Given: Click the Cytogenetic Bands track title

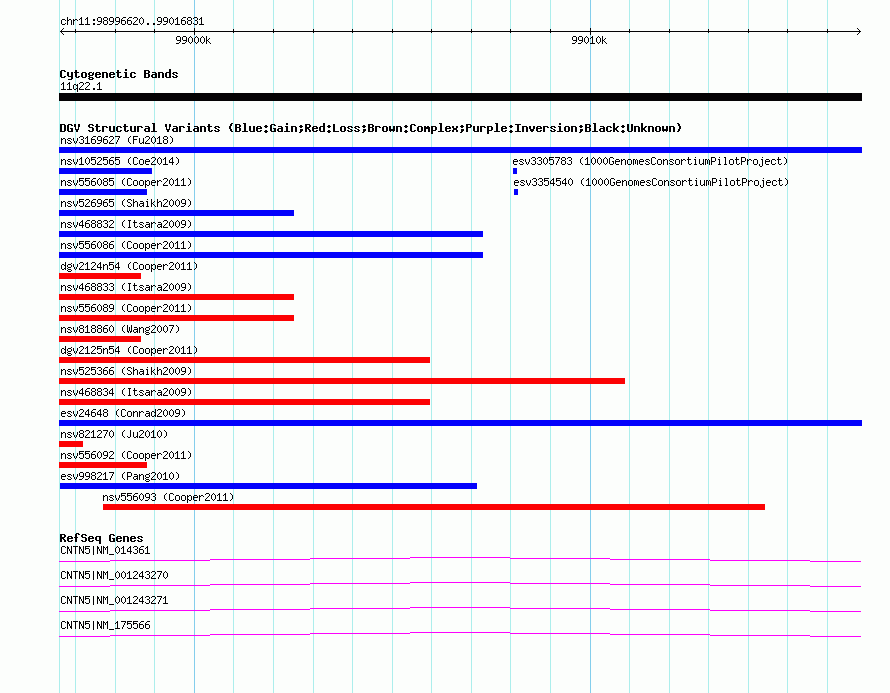Looking at the screenshot, I should tap(119, 74).
